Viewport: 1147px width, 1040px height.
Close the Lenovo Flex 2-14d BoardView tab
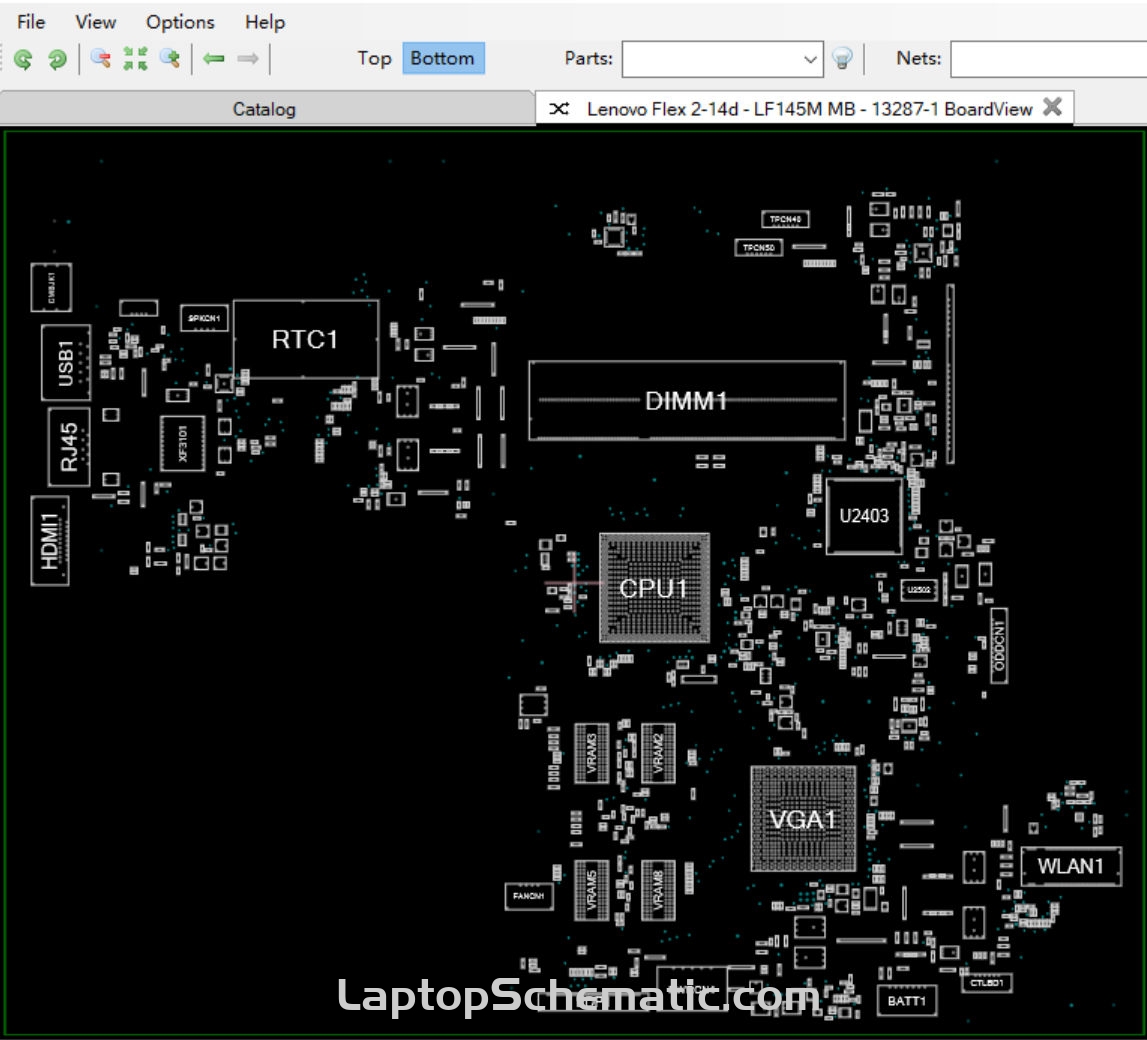point(1052,107)
